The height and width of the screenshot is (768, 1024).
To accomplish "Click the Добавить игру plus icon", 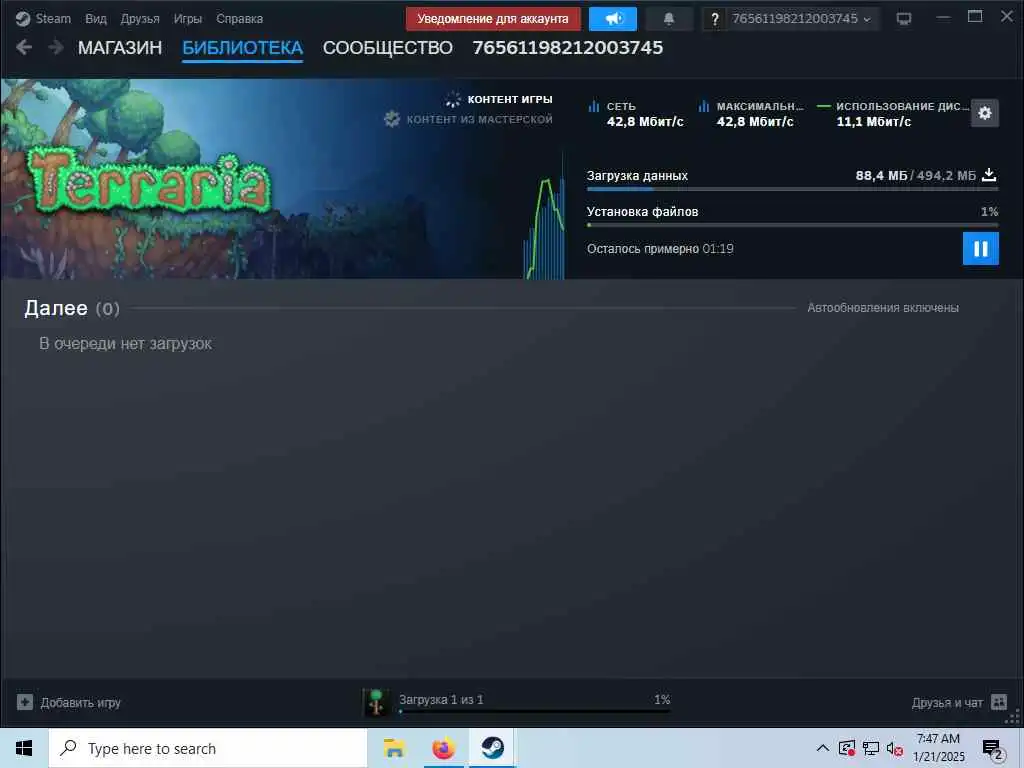I will click(x=25, y=703).
